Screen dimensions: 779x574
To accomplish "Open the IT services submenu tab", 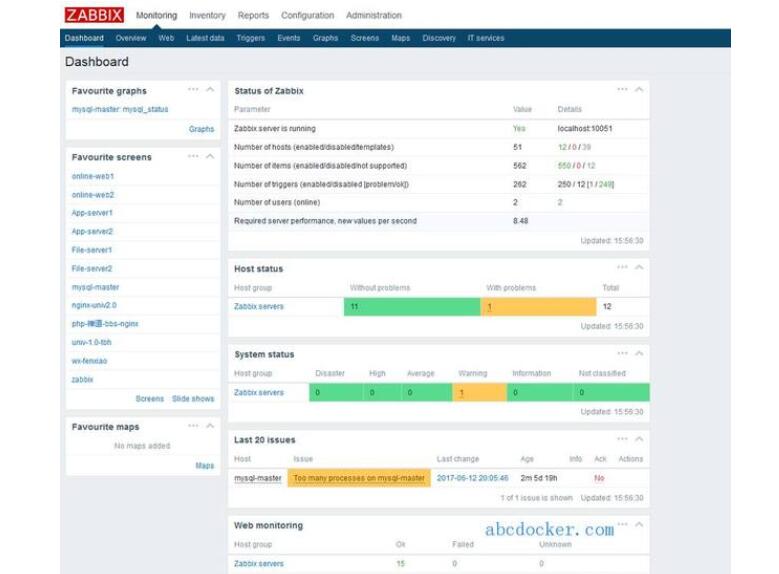I will [485, 38].
